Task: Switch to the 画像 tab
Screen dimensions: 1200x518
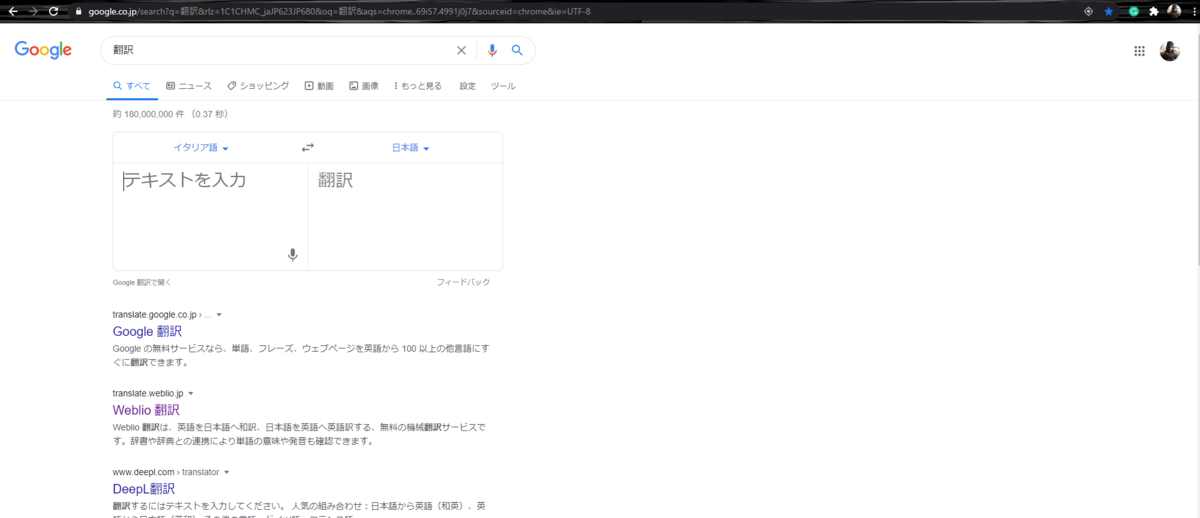Action: click(364, 86)
